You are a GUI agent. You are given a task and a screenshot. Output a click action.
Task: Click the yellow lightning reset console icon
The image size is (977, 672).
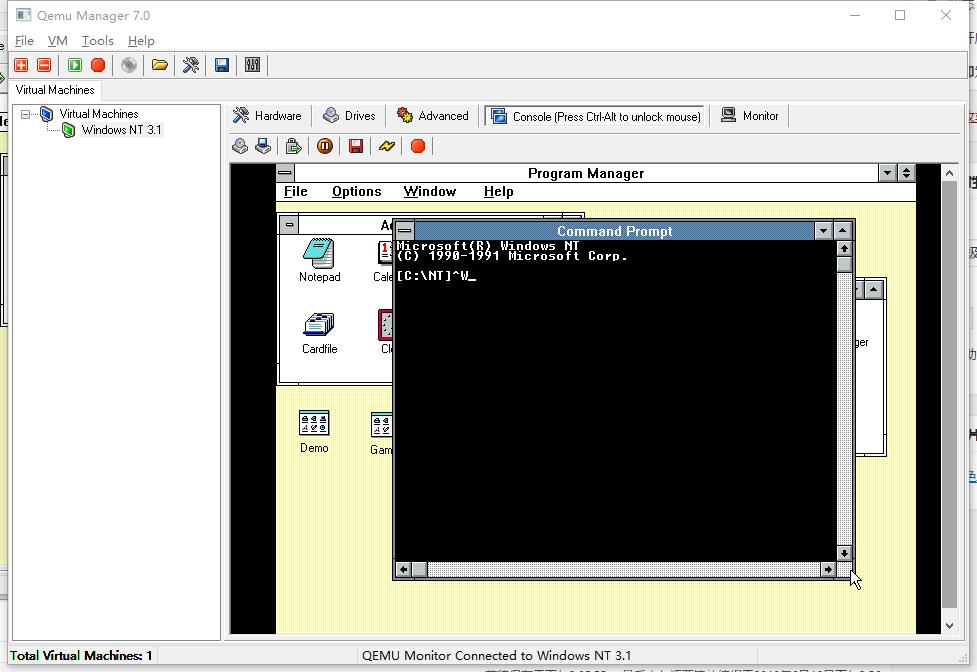[387, 146]
